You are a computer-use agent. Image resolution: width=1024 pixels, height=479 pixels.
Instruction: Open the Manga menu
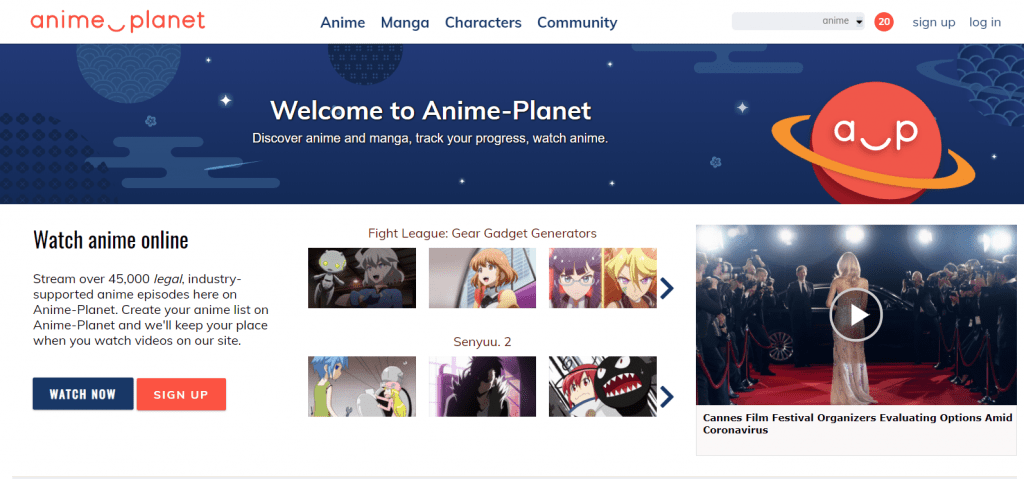(405, 22)
